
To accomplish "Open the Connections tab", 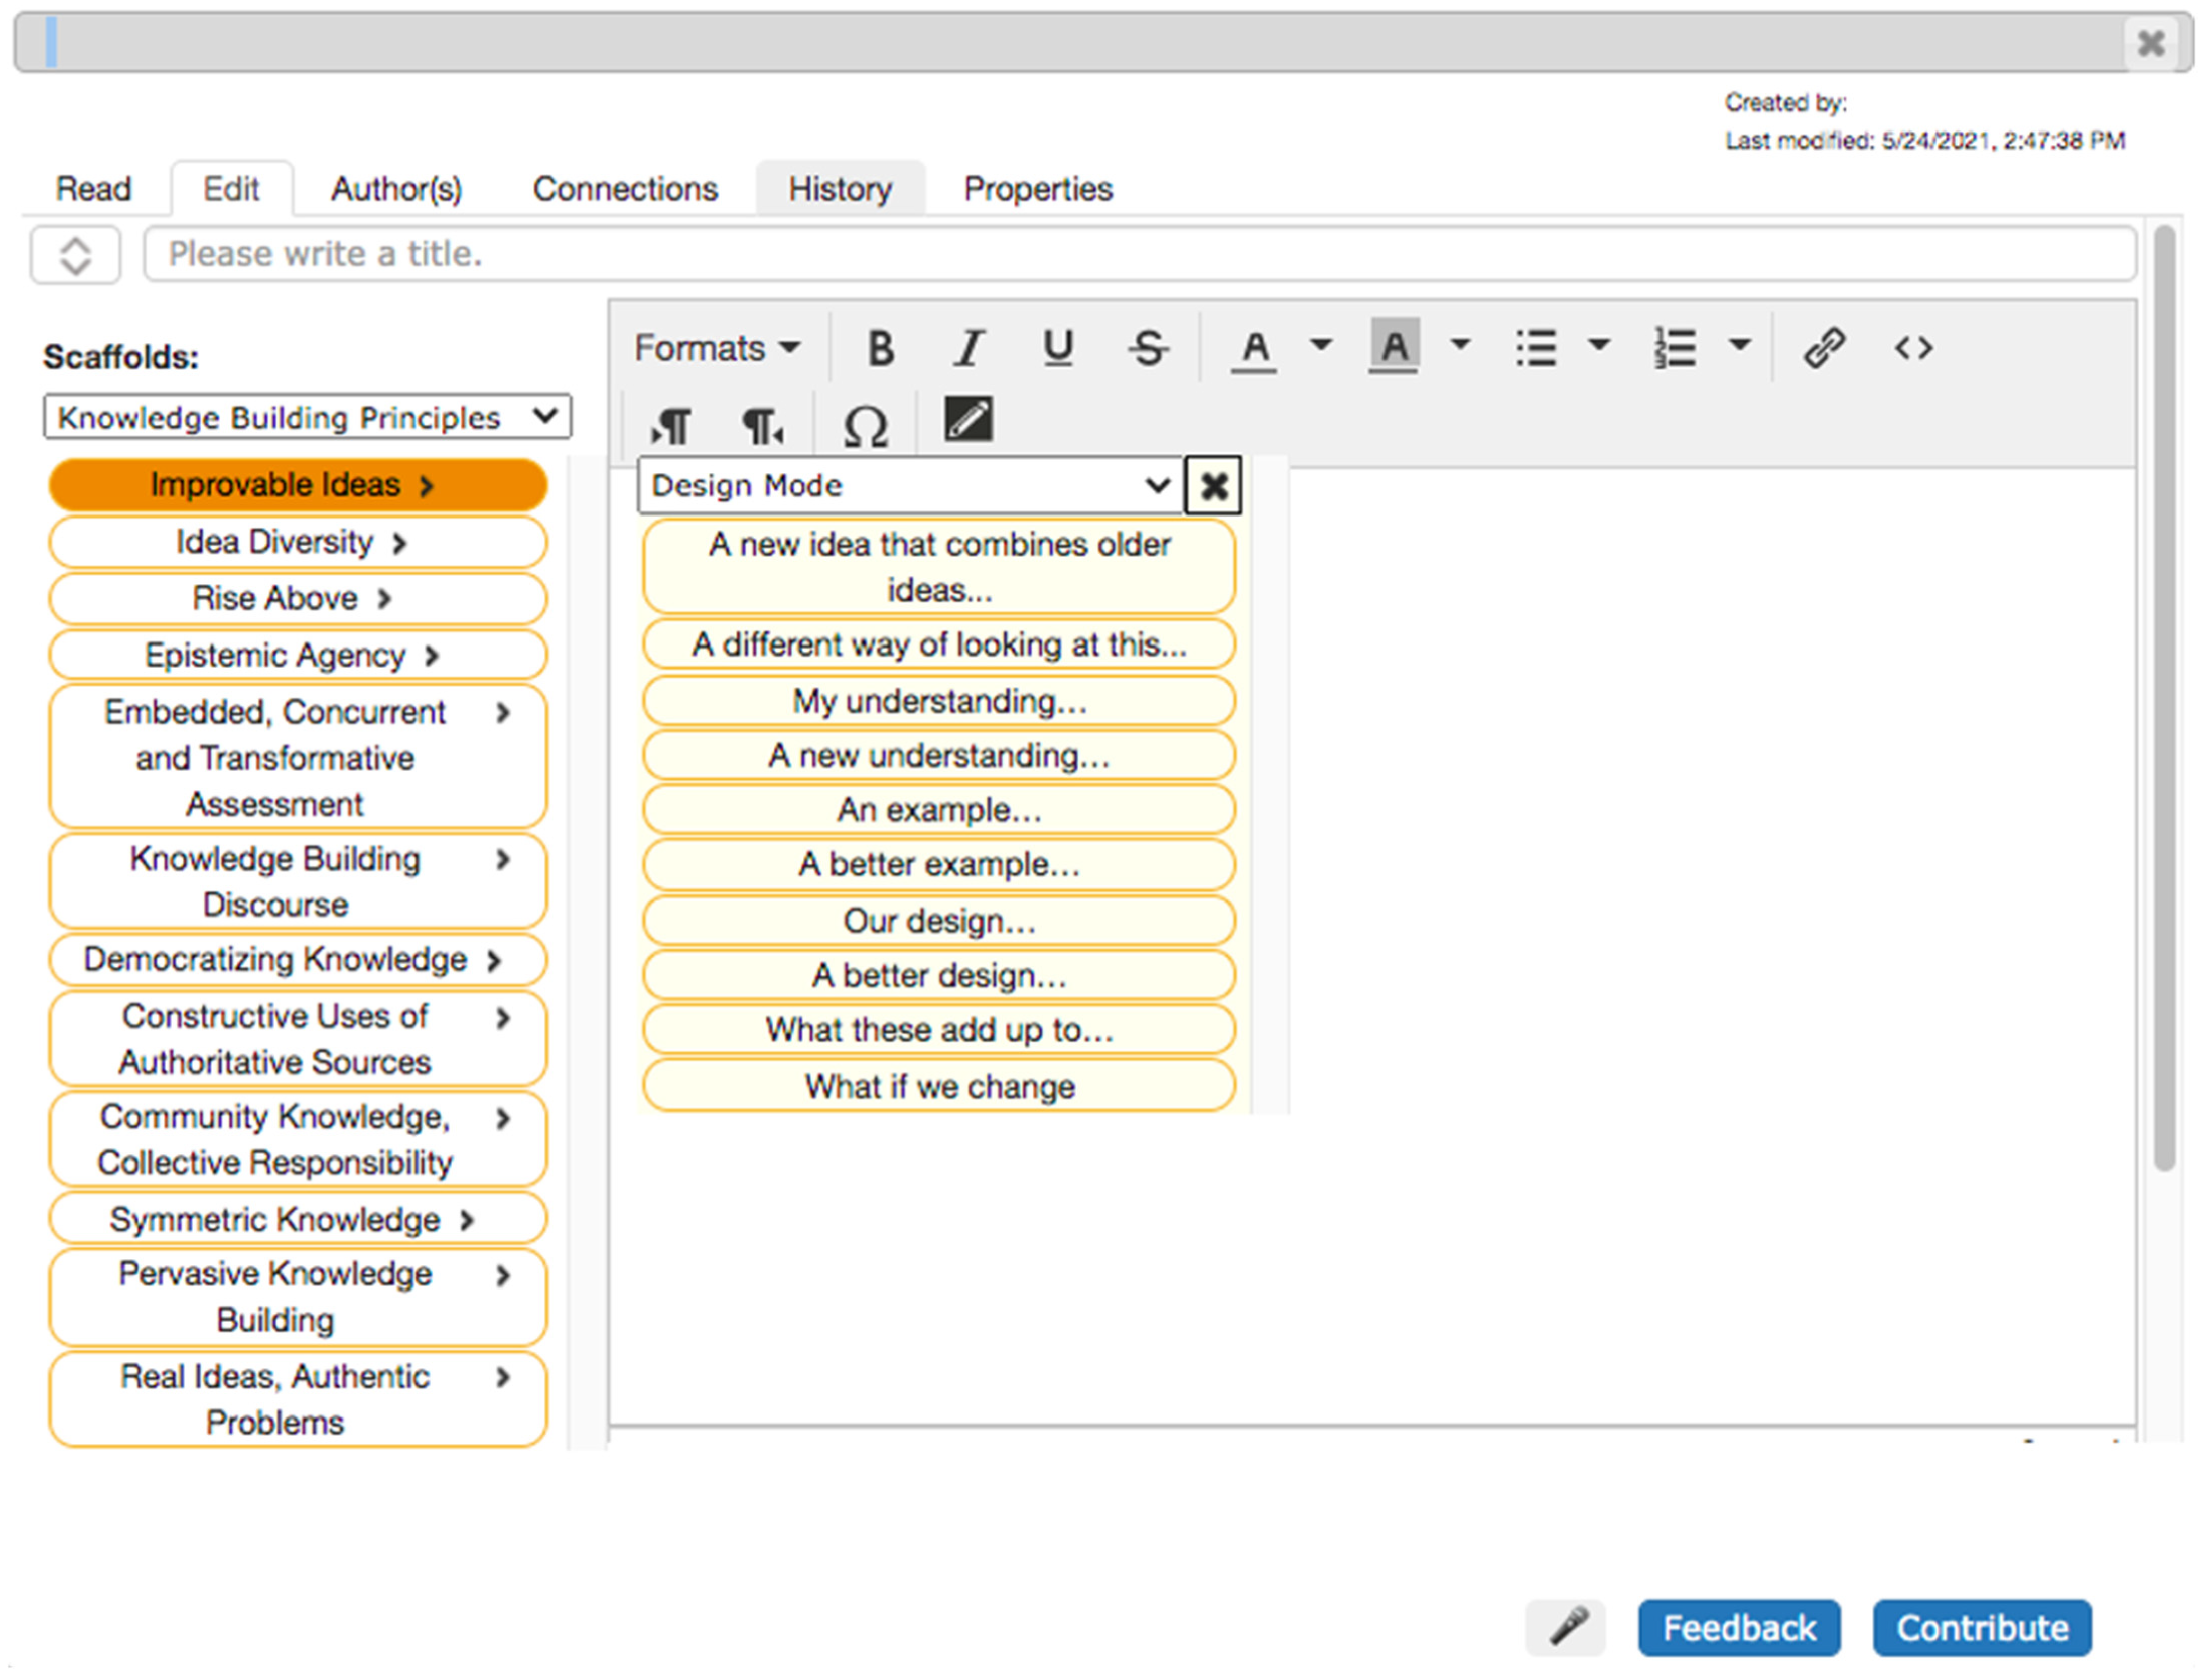I will [625, 189].
